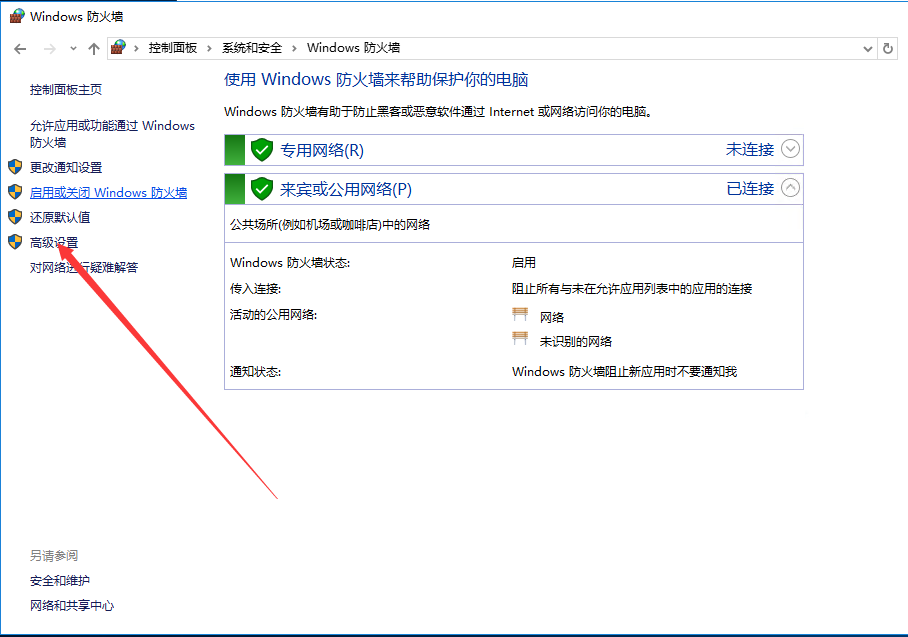Open 高级设置 link
The image size is (908, 637).
[54, 242]
